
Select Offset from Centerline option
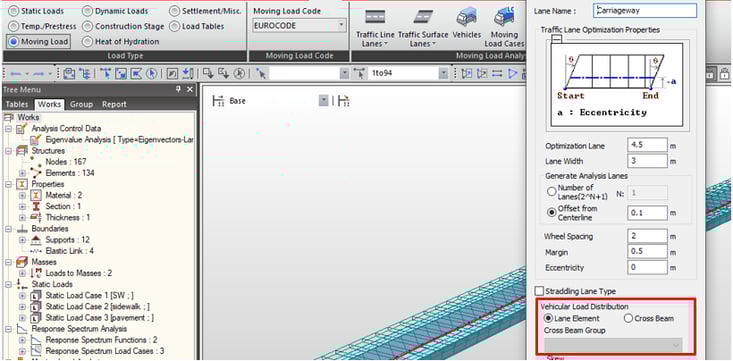pos(552,212)
